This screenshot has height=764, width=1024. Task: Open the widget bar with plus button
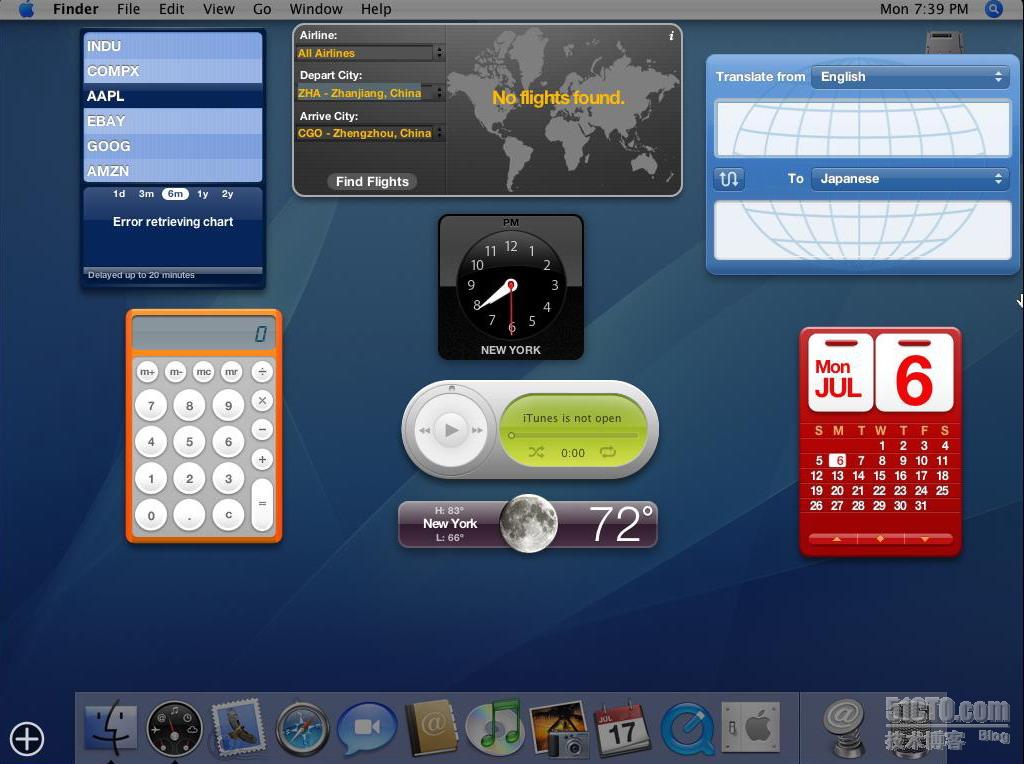(27, 739)
